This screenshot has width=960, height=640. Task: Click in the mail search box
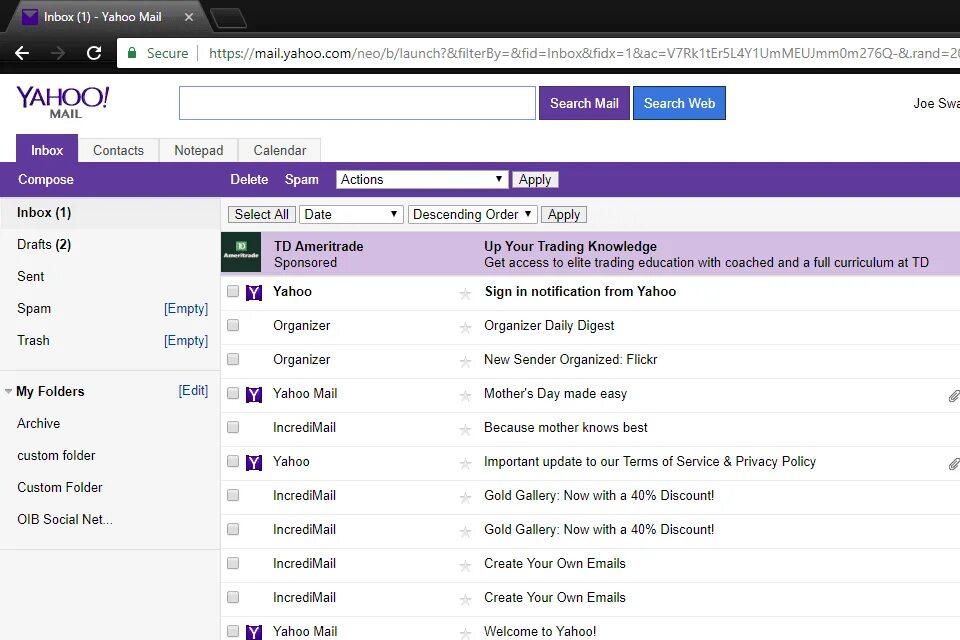pos(357,103)
